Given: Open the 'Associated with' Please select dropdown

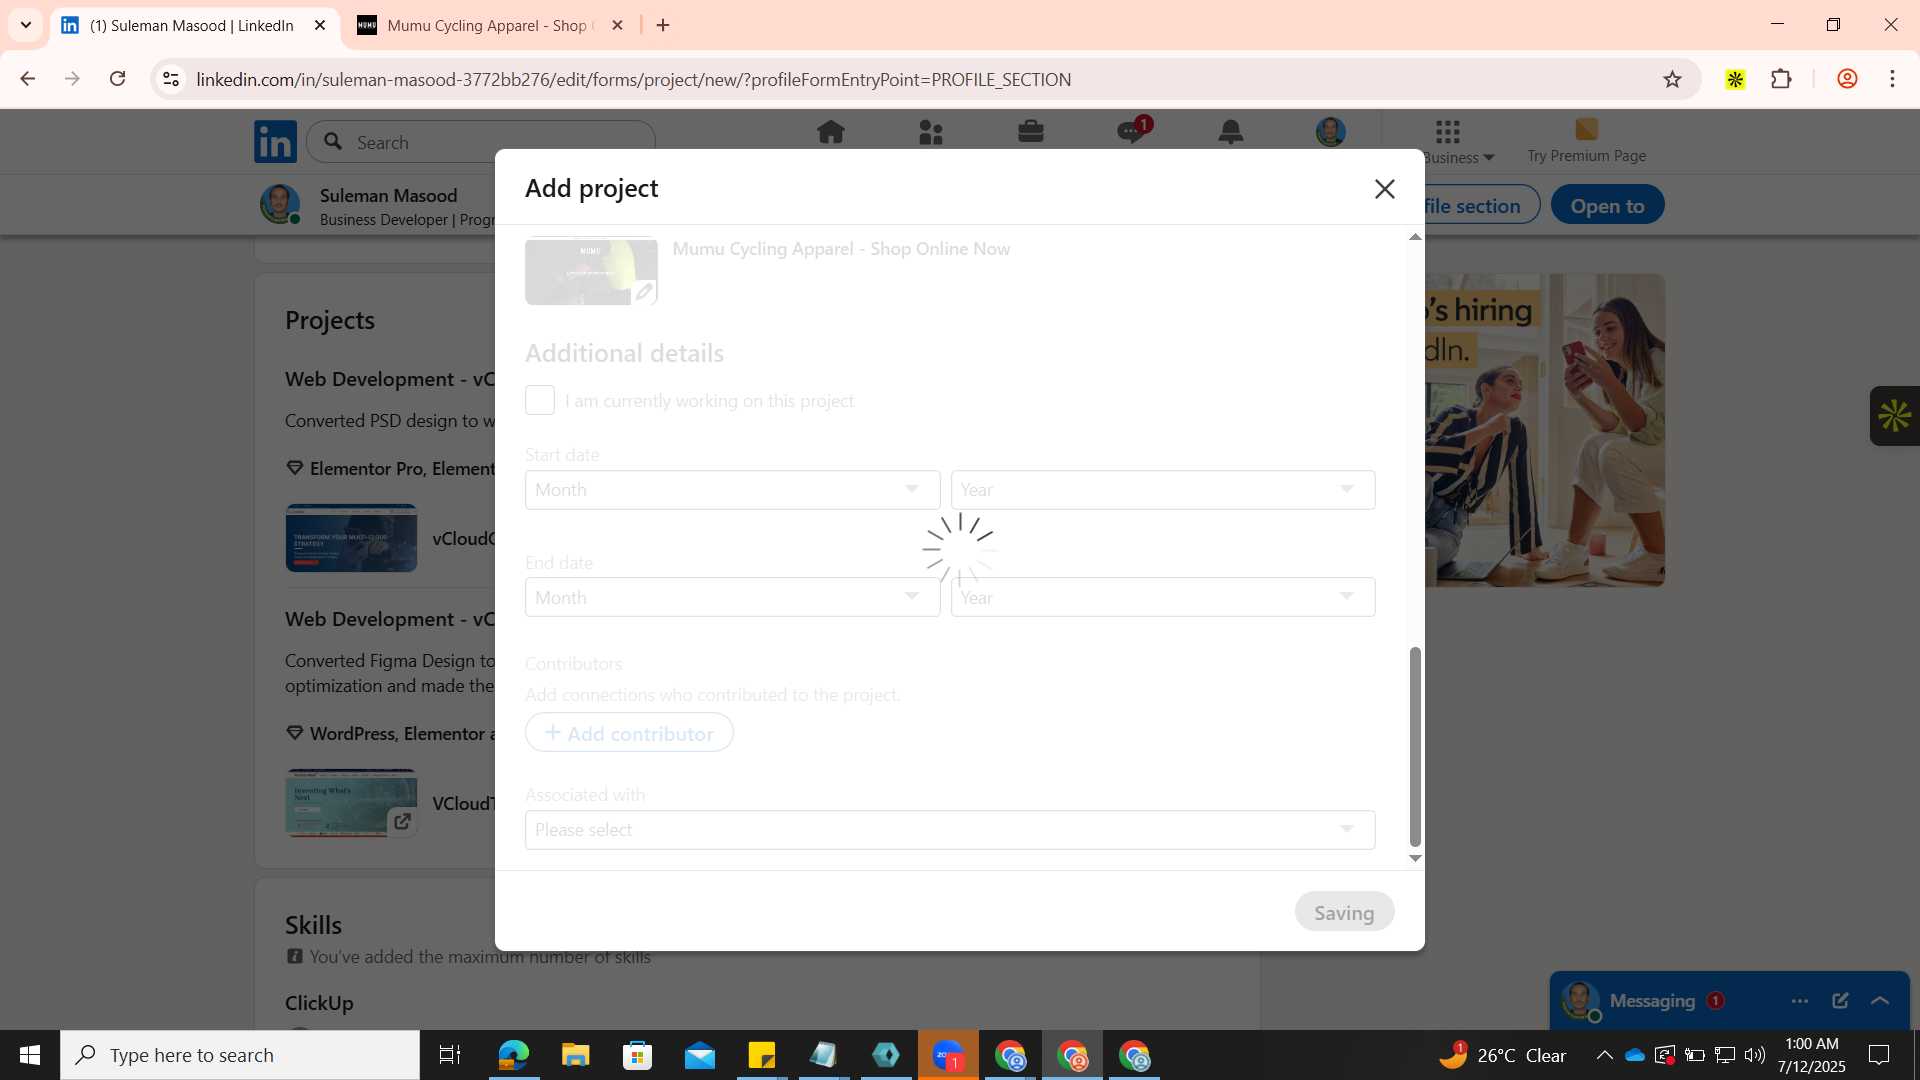Looking at the screenshot, I should (x=950, y=830).
